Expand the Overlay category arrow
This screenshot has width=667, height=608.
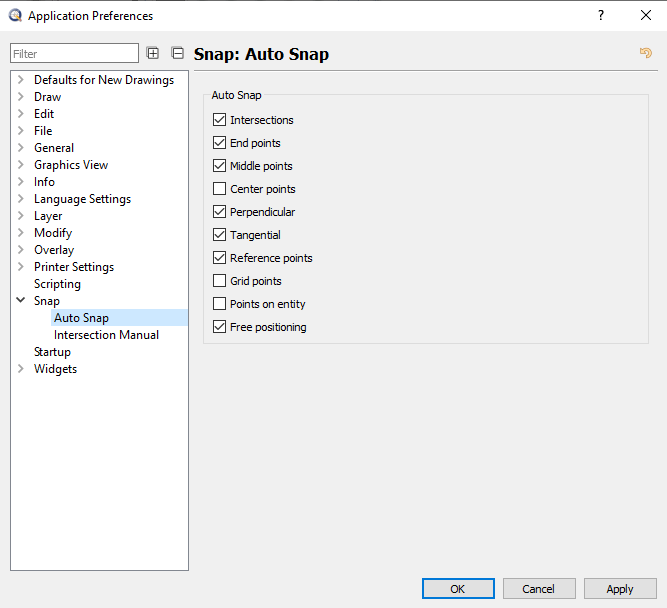20,250
